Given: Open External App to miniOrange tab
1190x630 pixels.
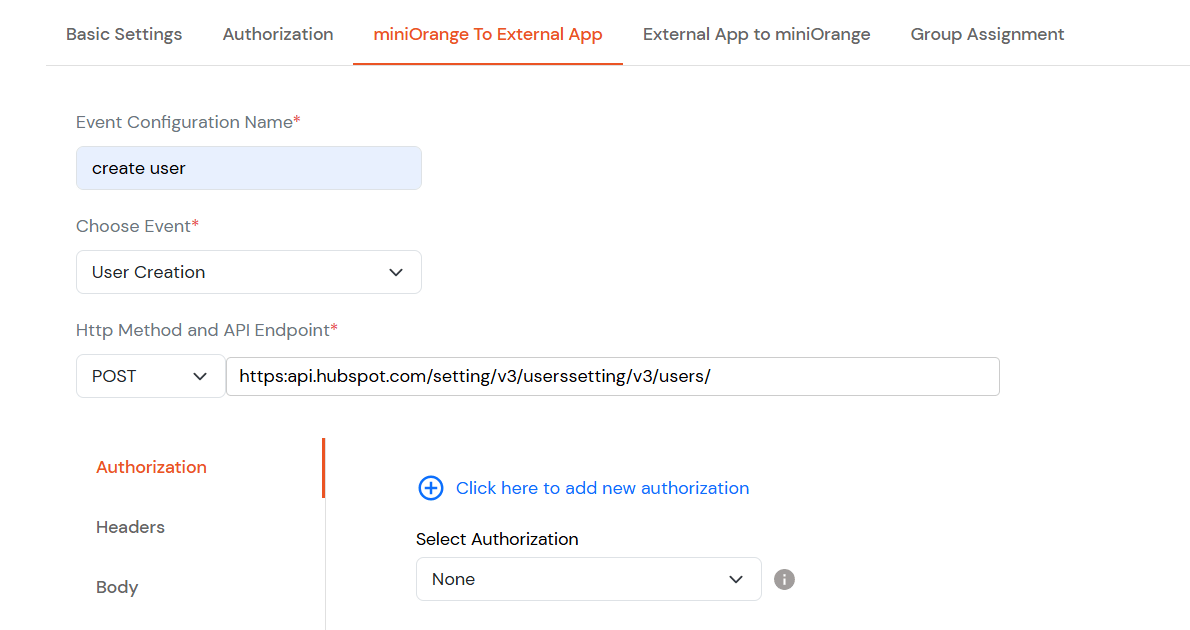Looking at the screenshot, I should tap(757, 34).
